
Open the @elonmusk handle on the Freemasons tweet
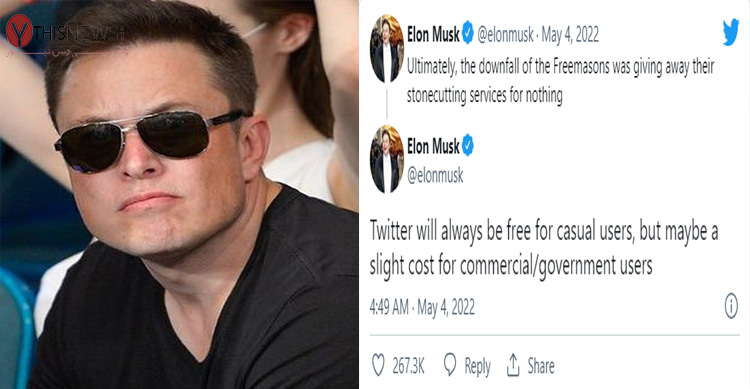(505, 34)
